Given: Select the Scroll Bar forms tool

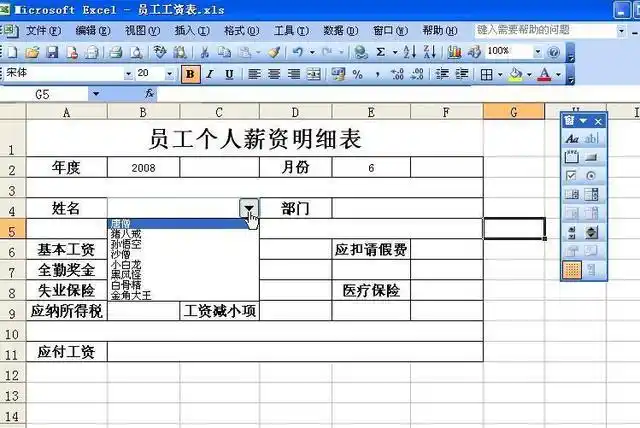Looking at the screenshot, I should (571, 233).
